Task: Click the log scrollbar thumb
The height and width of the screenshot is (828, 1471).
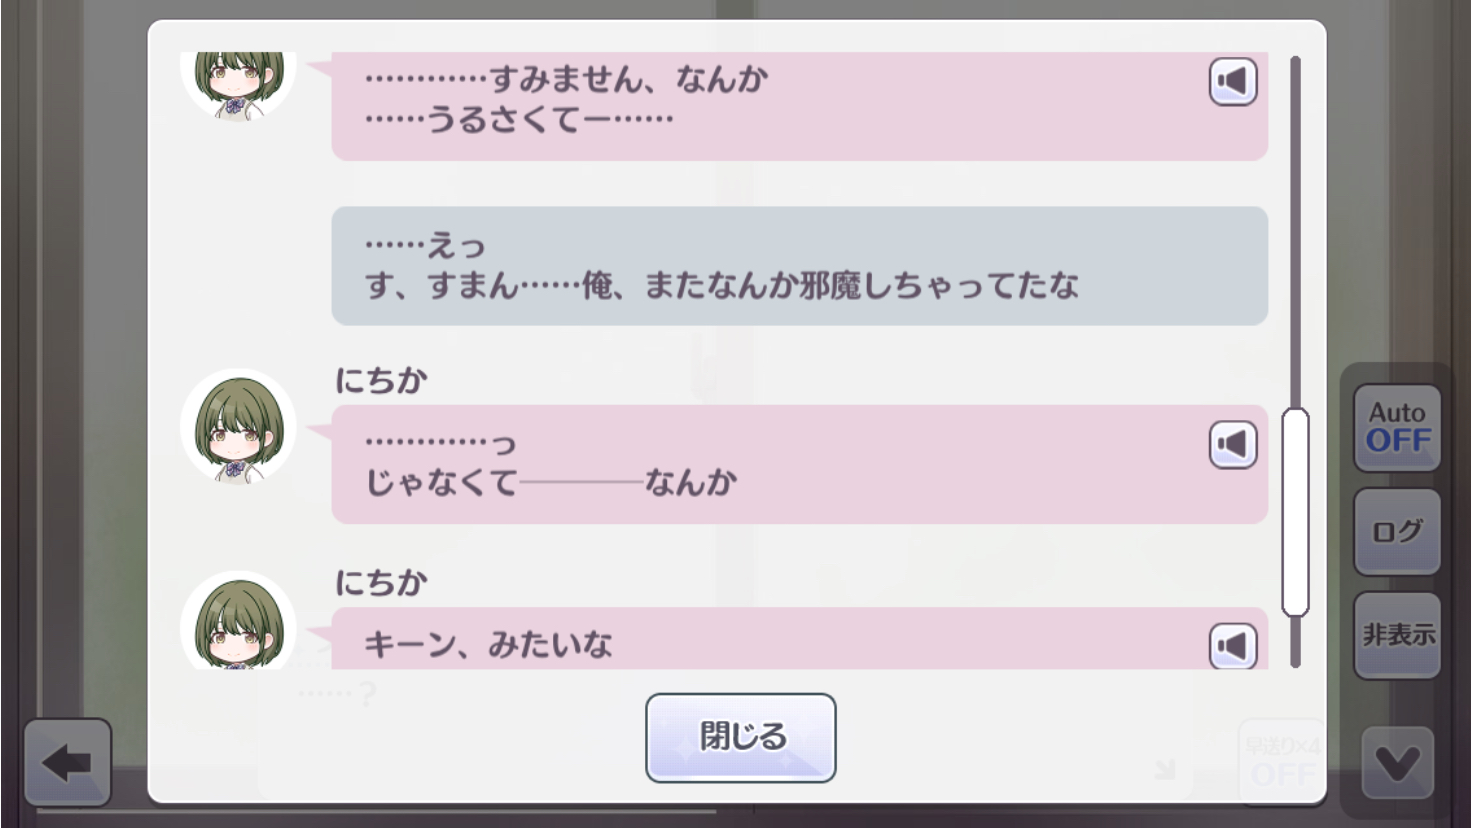Action: (1296, 511)
